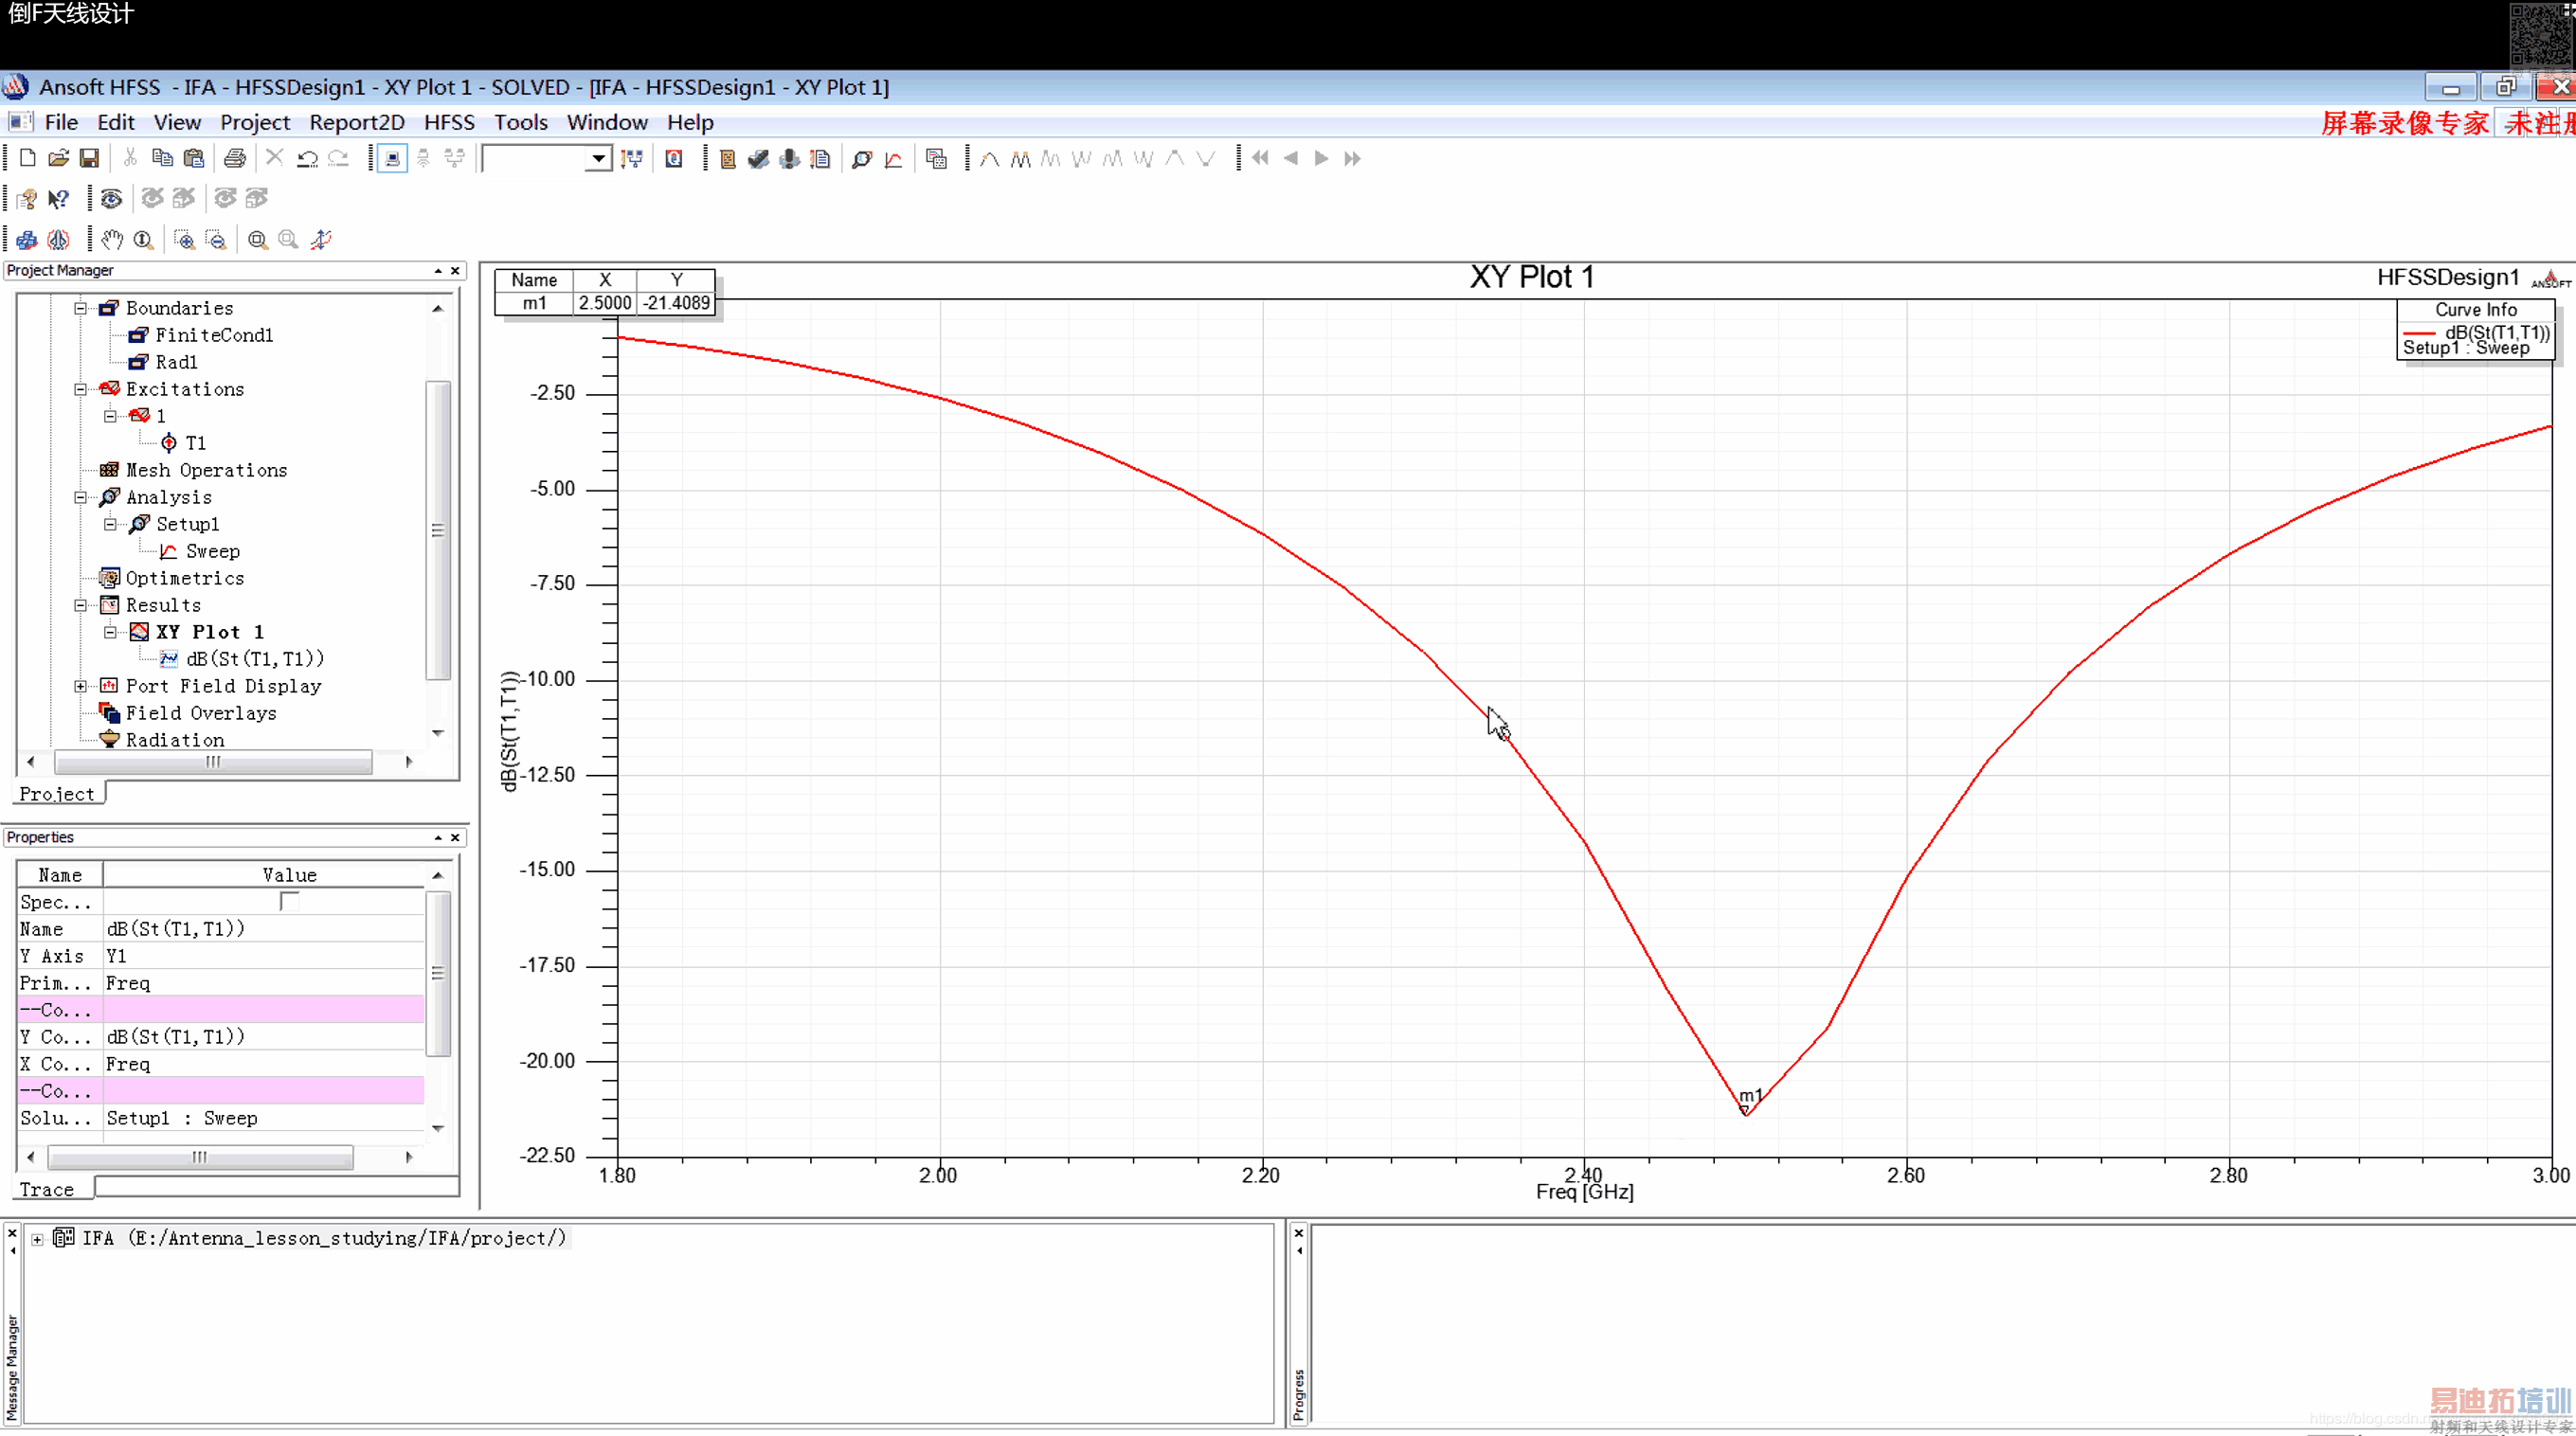Expand the Port Field Display node
The image size is (2576, 1436).
81,686
